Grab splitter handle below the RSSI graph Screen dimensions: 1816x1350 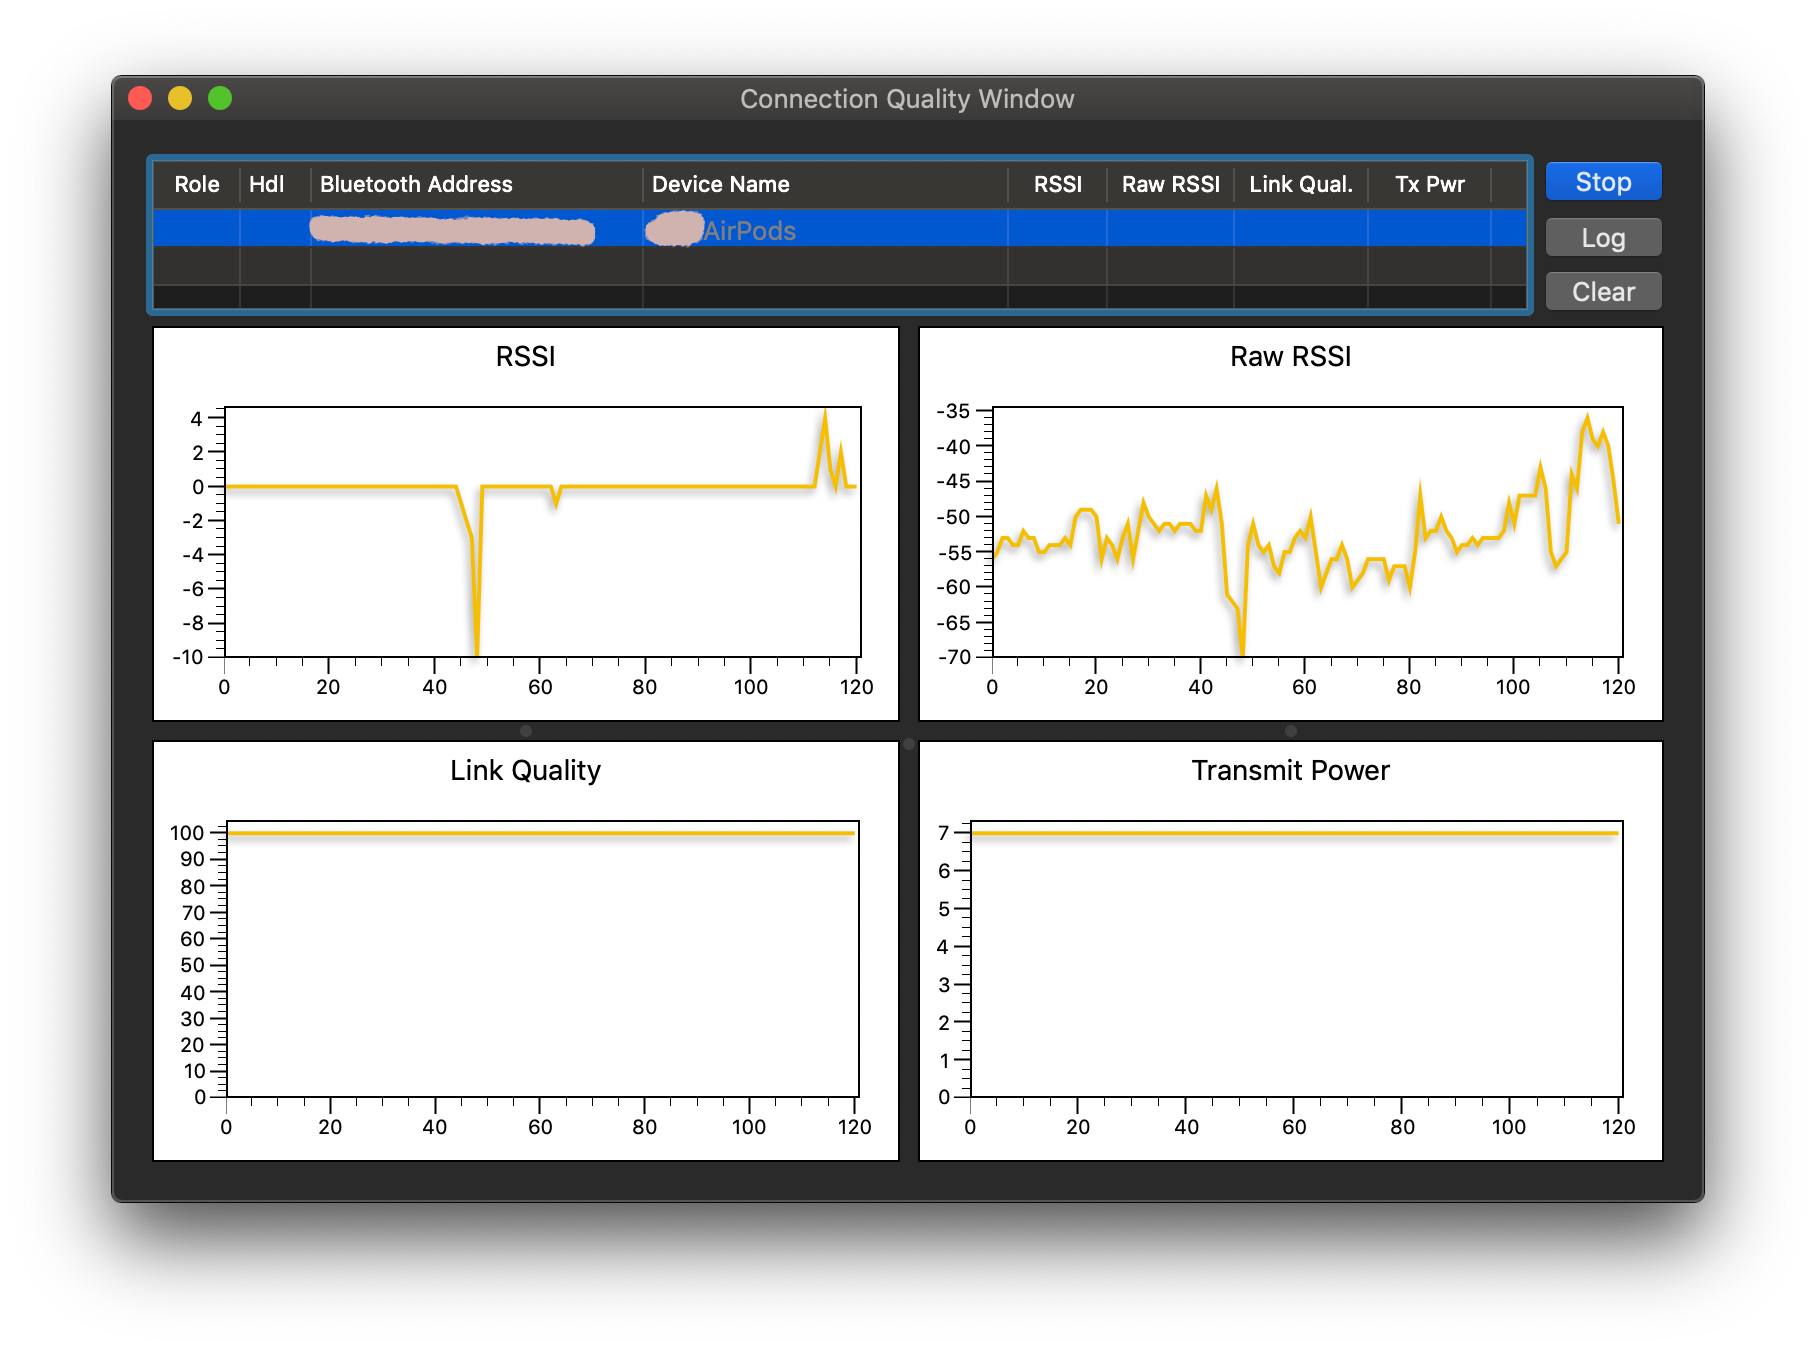(526, 731)
